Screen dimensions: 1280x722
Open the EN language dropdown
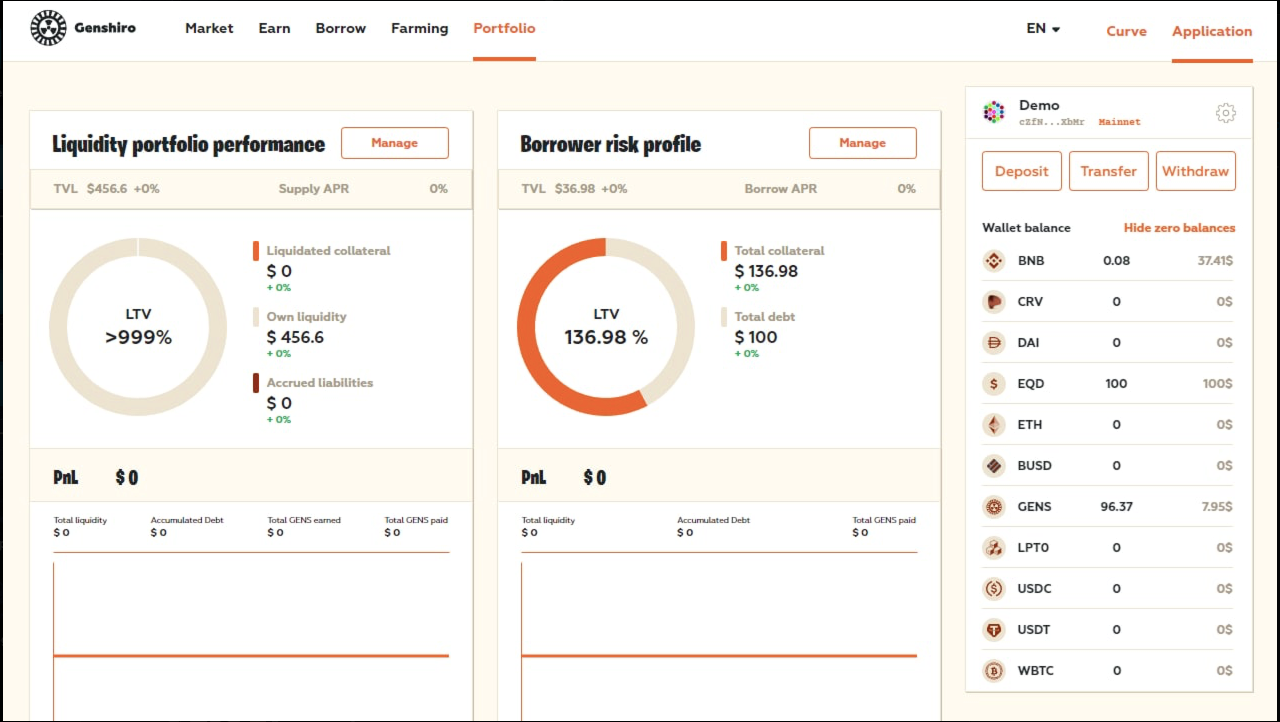(x=1043, y=29)
